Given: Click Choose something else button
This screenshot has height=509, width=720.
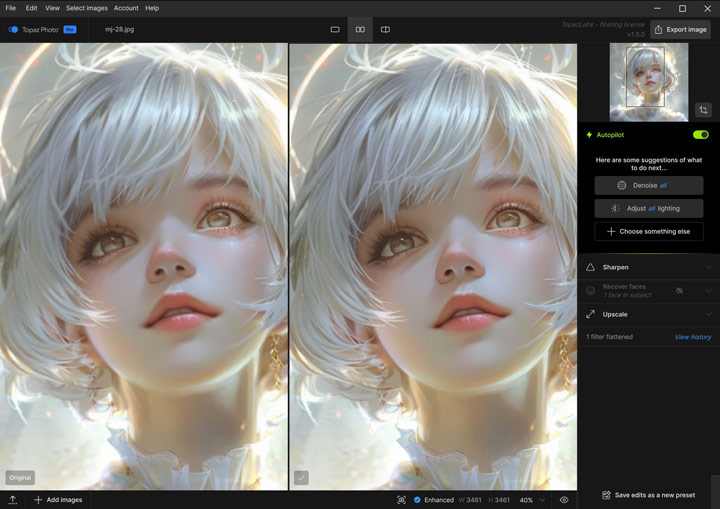Looking at the screenshot, I should [649, 231].
